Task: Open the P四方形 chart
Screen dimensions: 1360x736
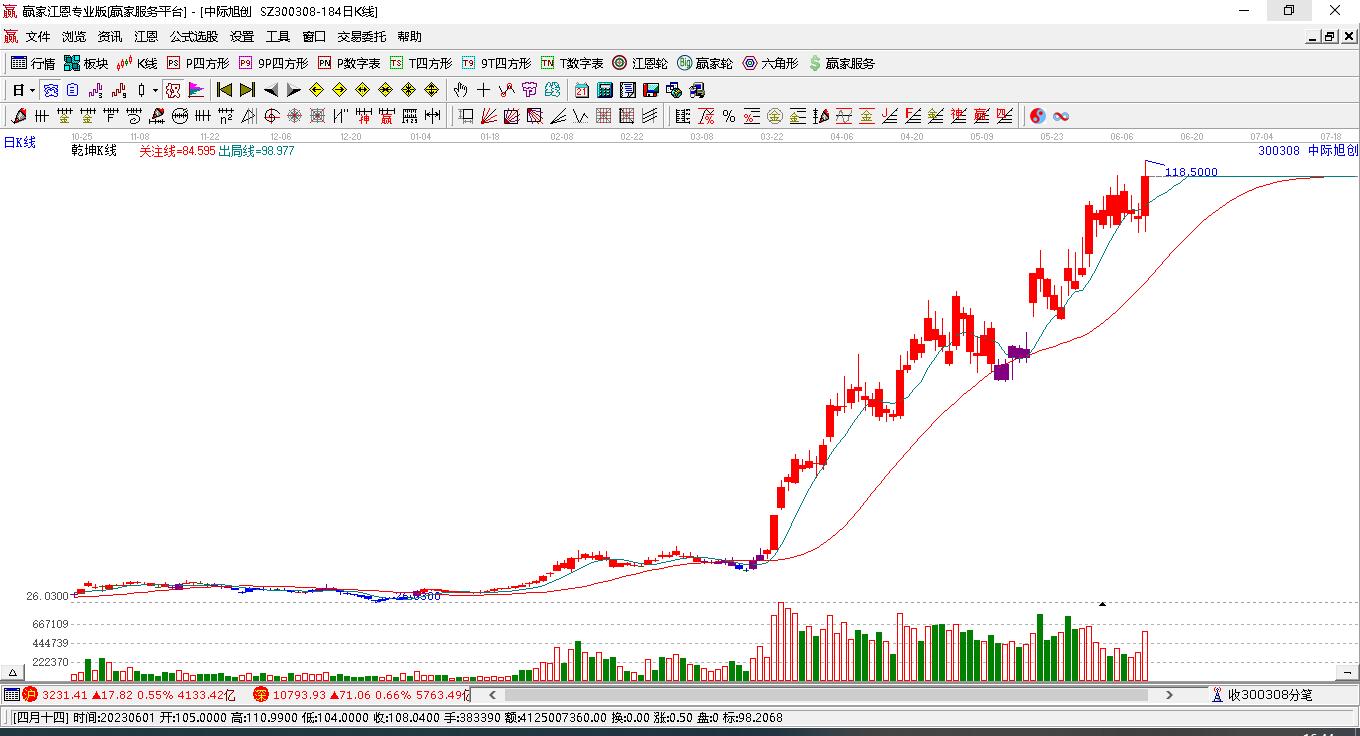Action: [x=197, y=63]
